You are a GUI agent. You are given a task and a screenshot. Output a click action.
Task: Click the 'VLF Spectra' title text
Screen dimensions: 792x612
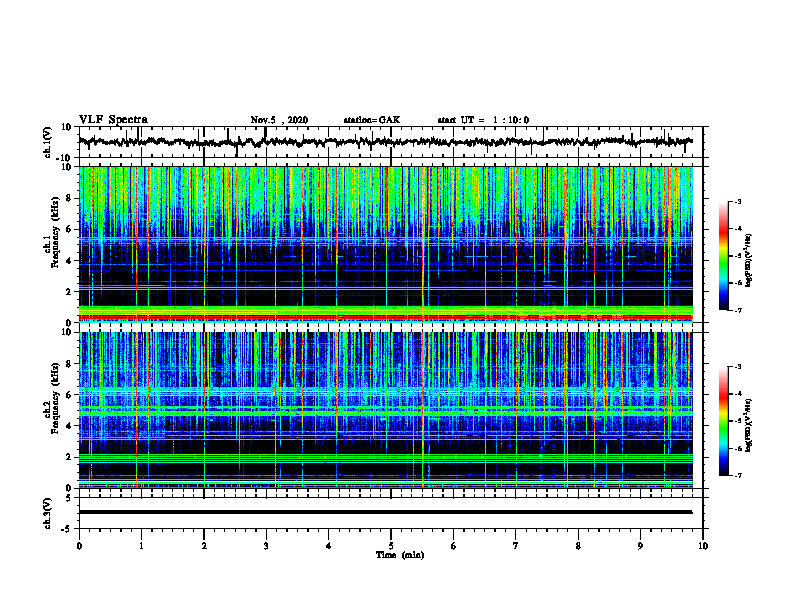coord(113,119)
